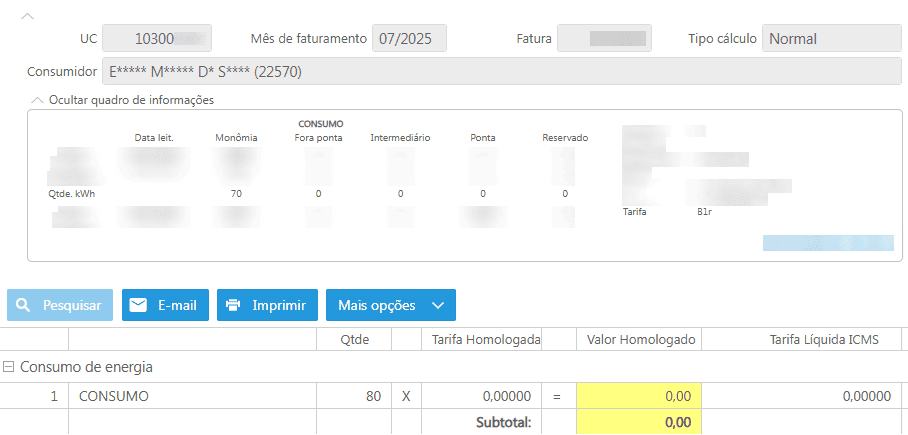
Task: Click the yellow Subtotal value cell
Action: (x=639, y=422)
